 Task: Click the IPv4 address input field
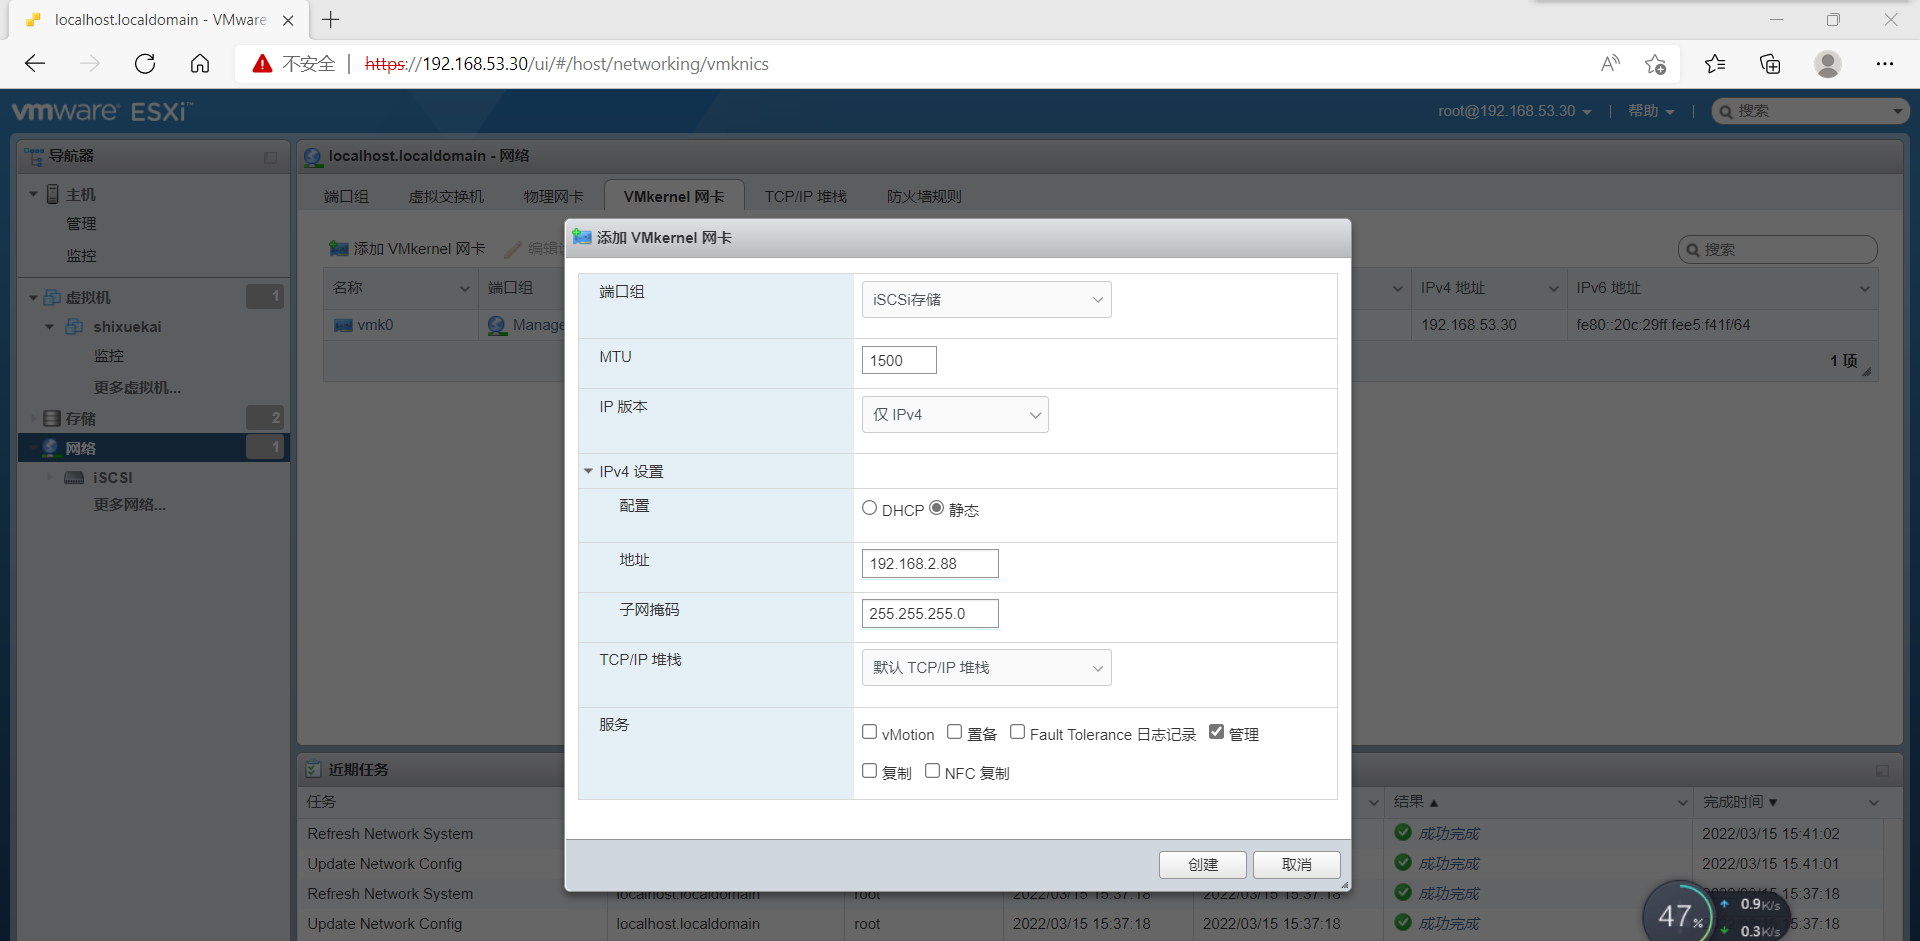930,564
